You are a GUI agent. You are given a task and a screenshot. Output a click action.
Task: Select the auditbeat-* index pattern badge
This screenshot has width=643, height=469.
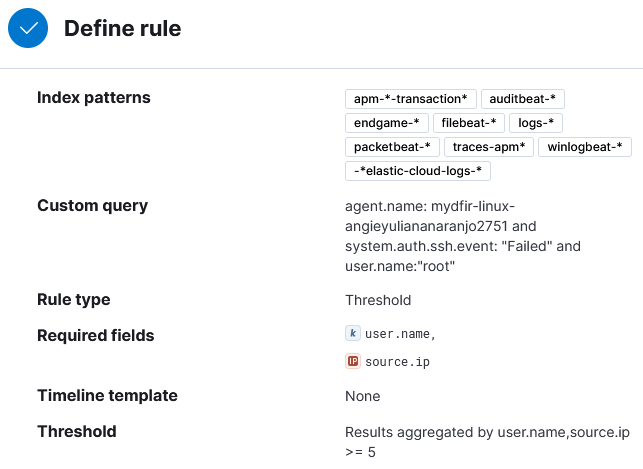(522, 99)
